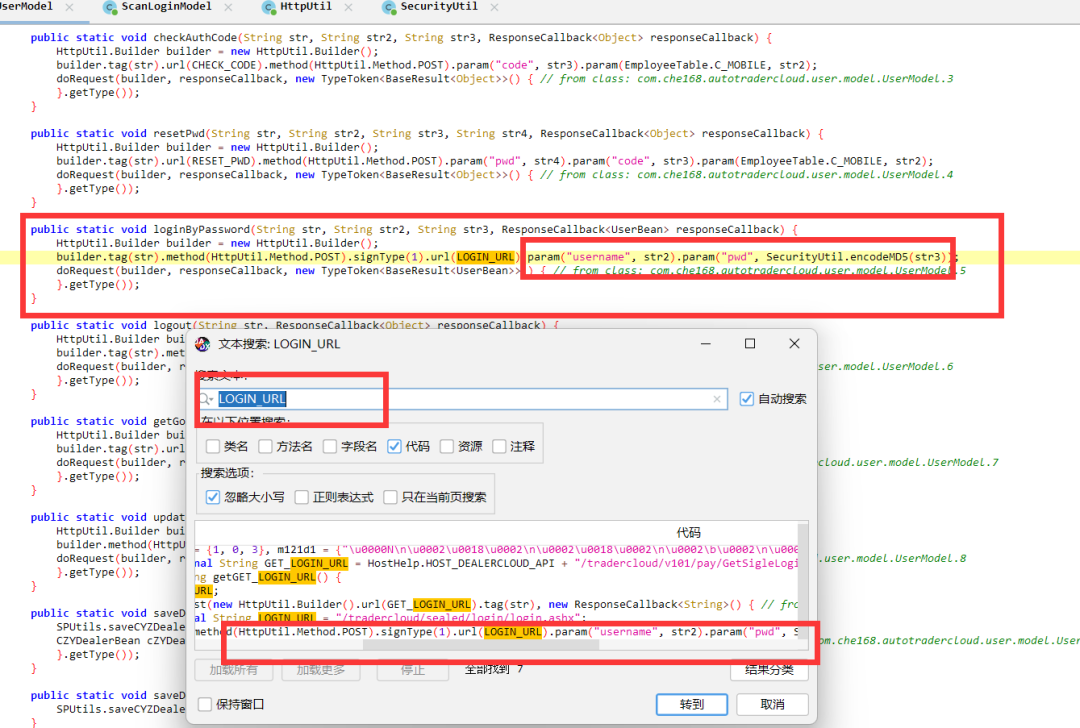Image resolution: width=1080 pixels, height=728 pixels.
Task: Click the LOGIN_URL search input field
Action: click(x=460, y=399)
